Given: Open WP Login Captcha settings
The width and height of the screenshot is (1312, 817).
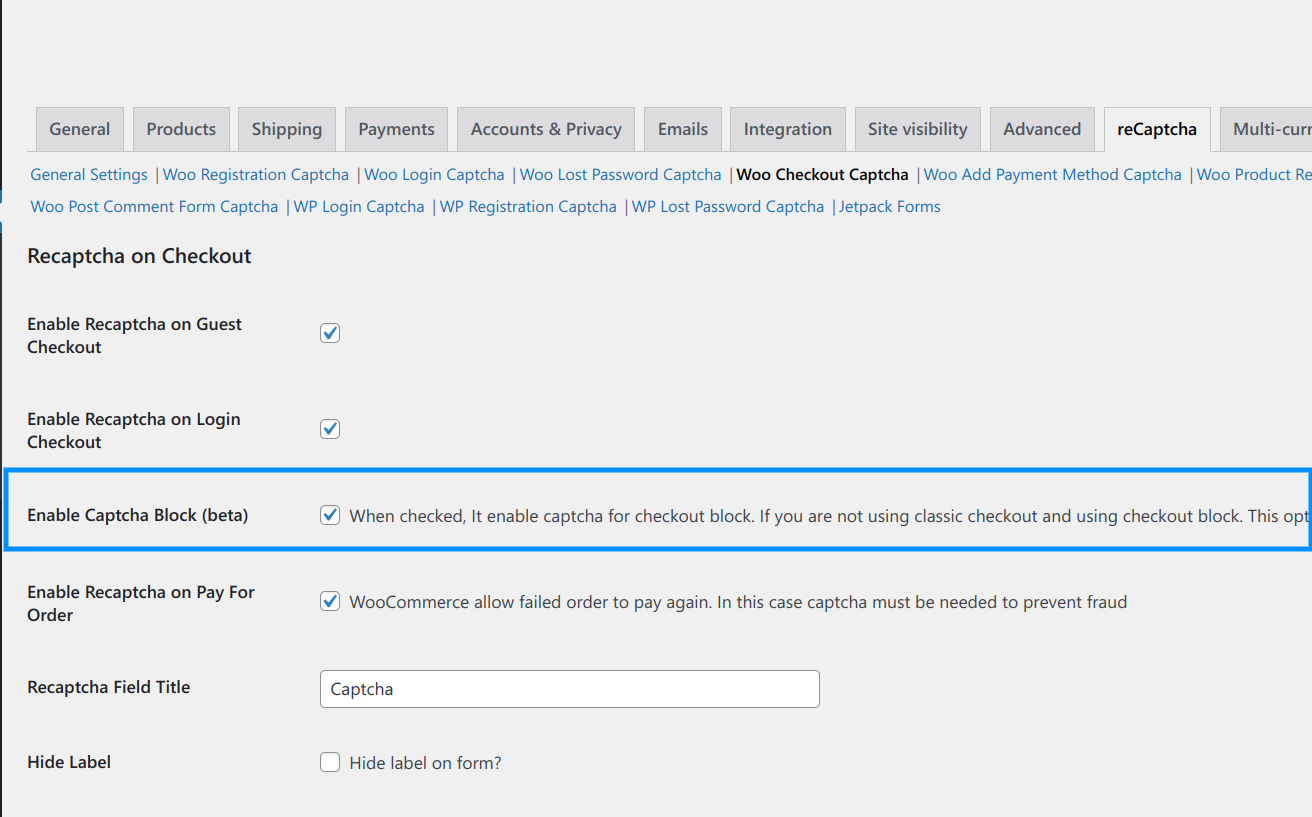Looking at the screenshot, I should 357,206.
